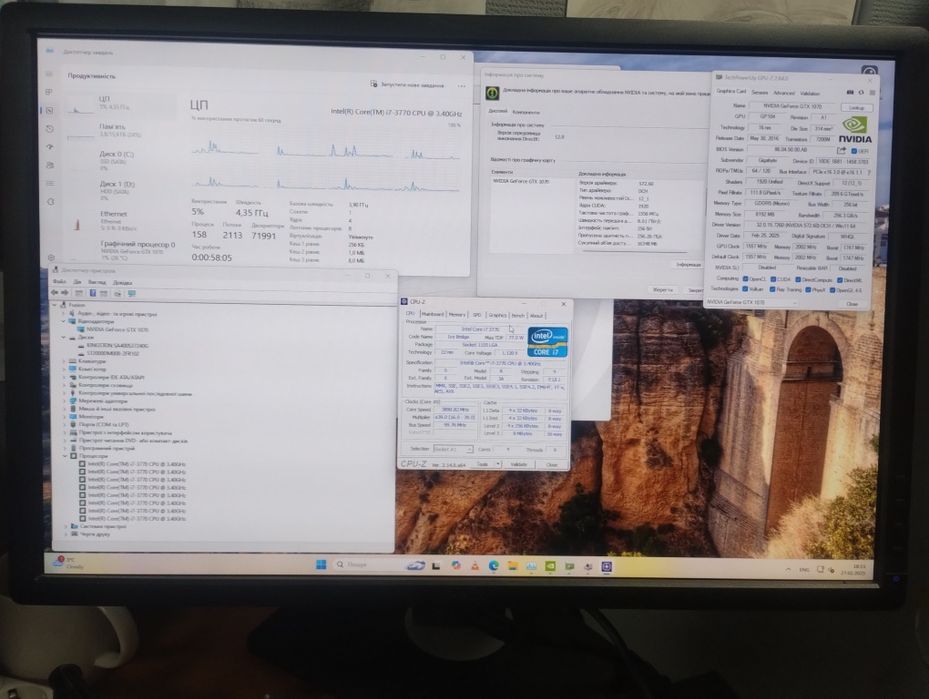929x699 pixels.
Task: Open the Startup apps icon in Task Manager sidebar
Action: click(x=50, y=146)
